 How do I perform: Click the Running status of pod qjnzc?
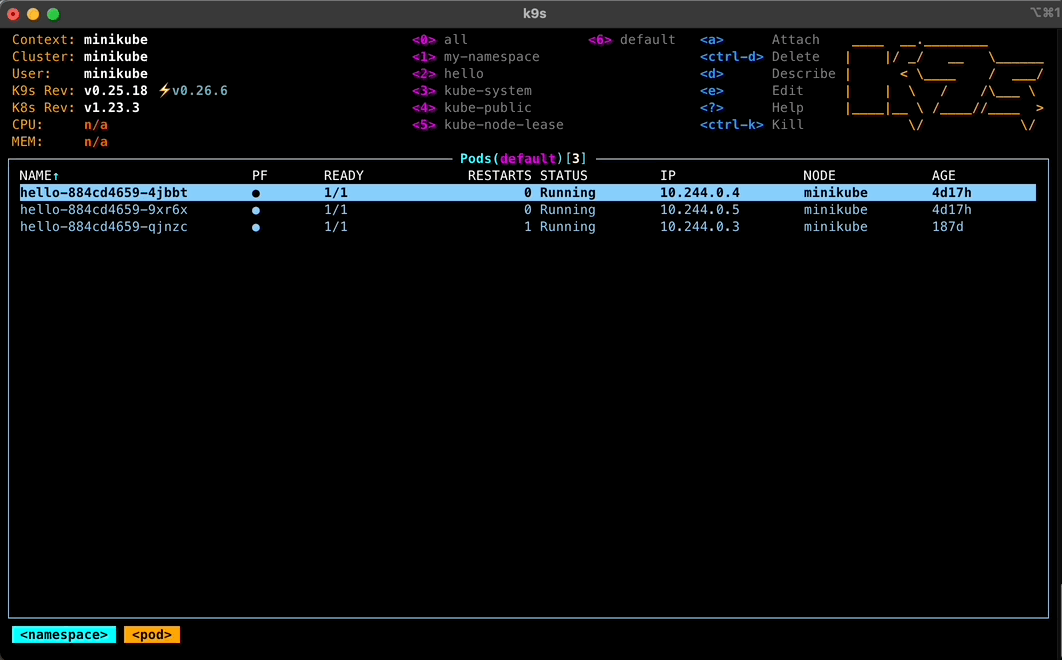(568, 227)
